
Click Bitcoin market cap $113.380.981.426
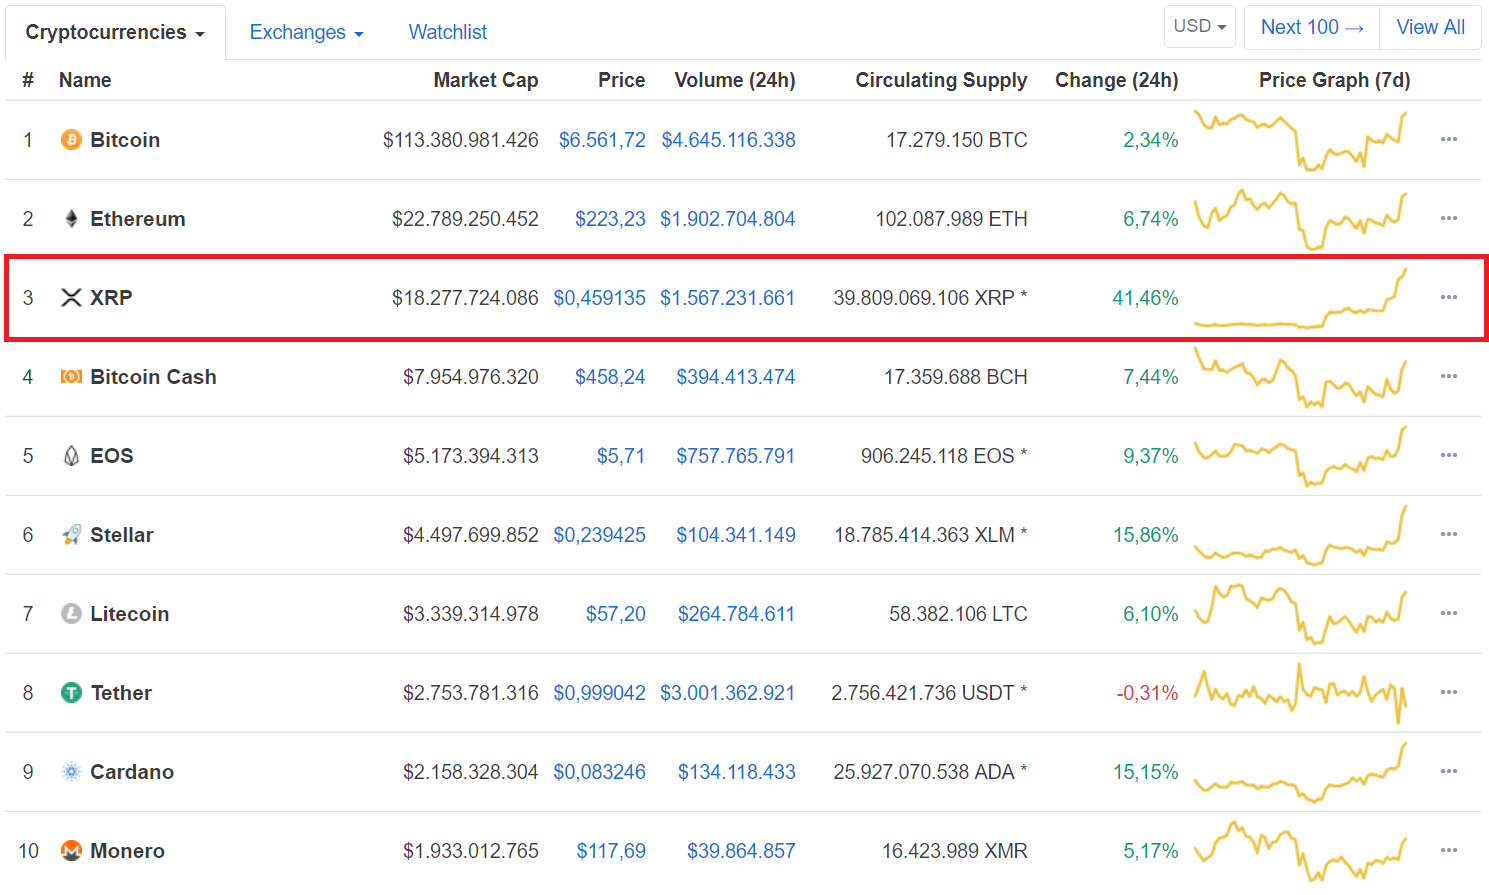461,140
